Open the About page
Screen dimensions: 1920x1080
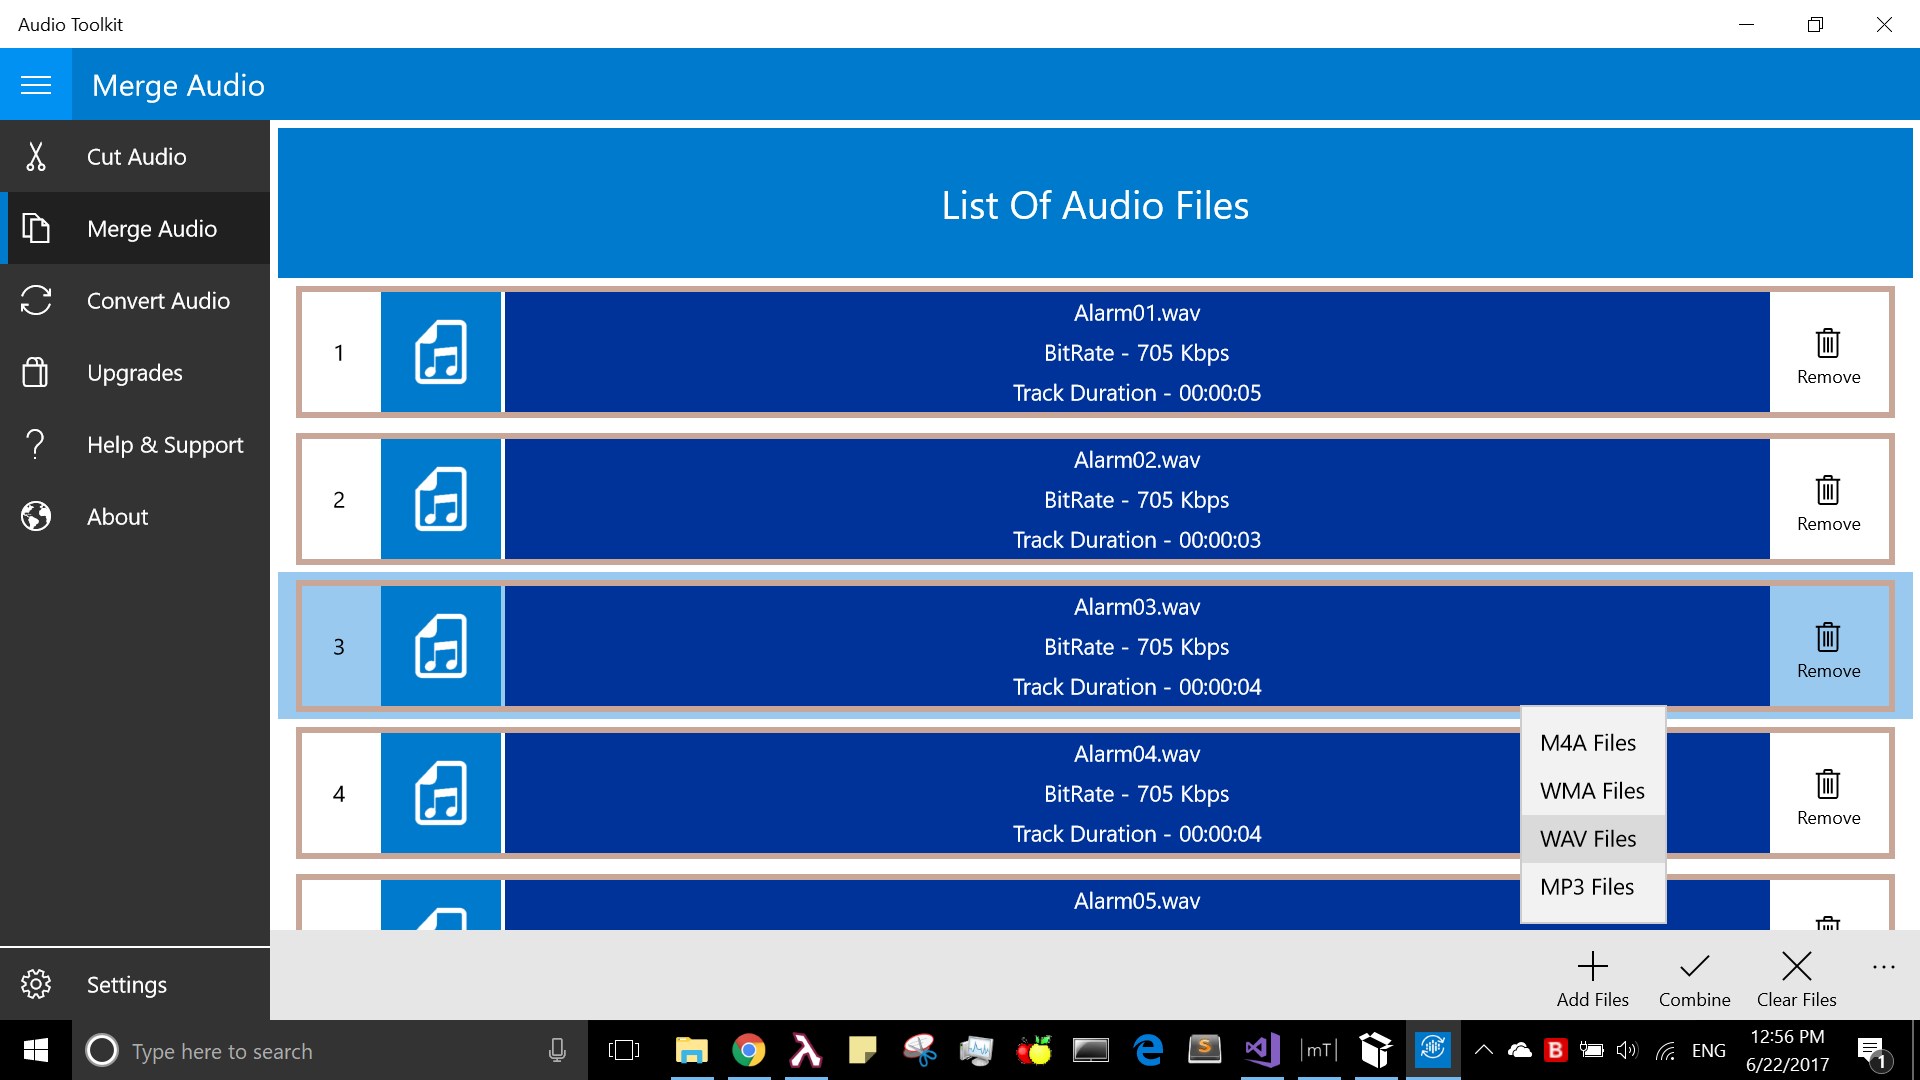pos(117,516)
